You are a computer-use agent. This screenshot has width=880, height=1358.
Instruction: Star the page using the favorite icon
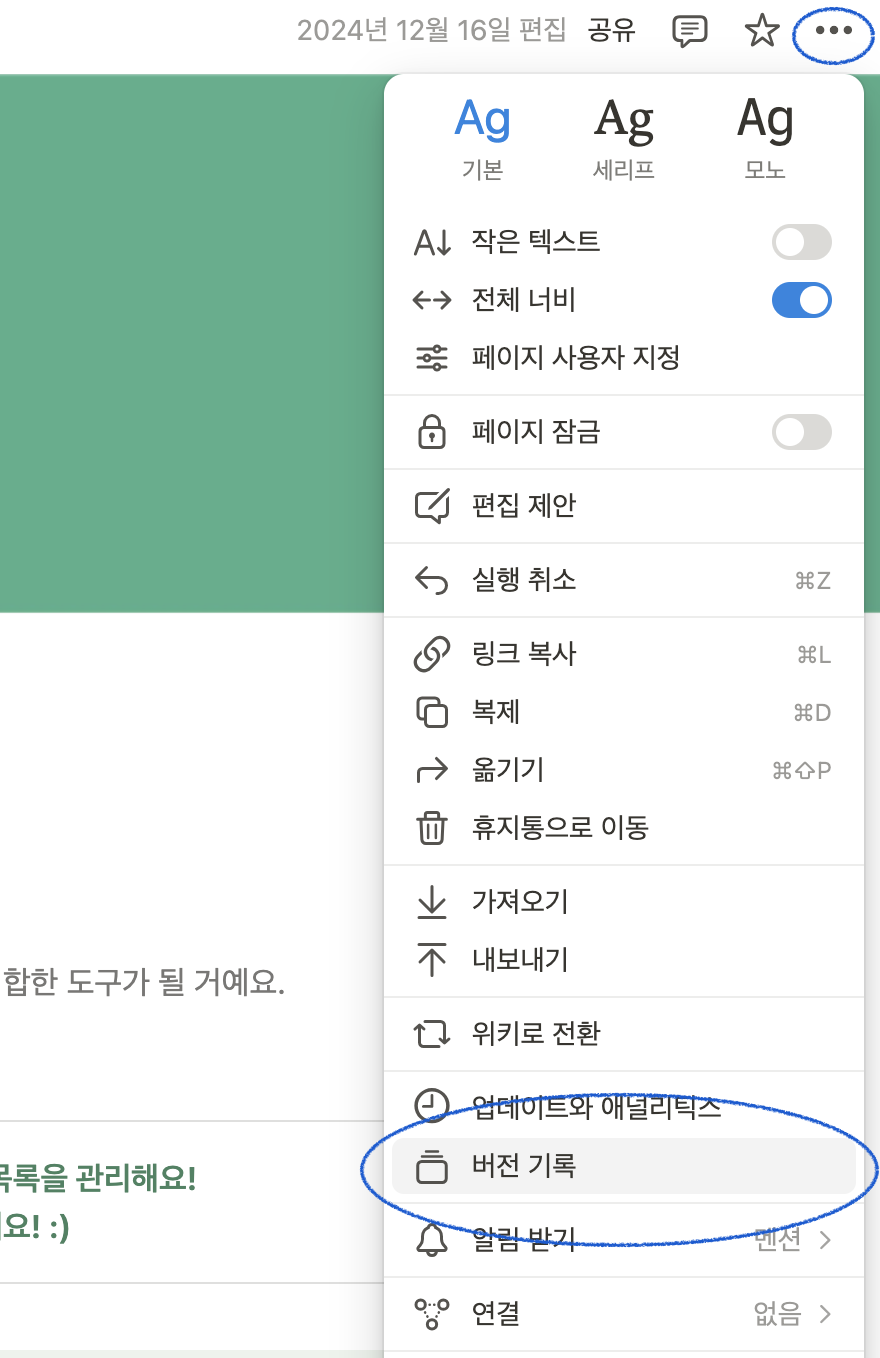click(761, 31)
